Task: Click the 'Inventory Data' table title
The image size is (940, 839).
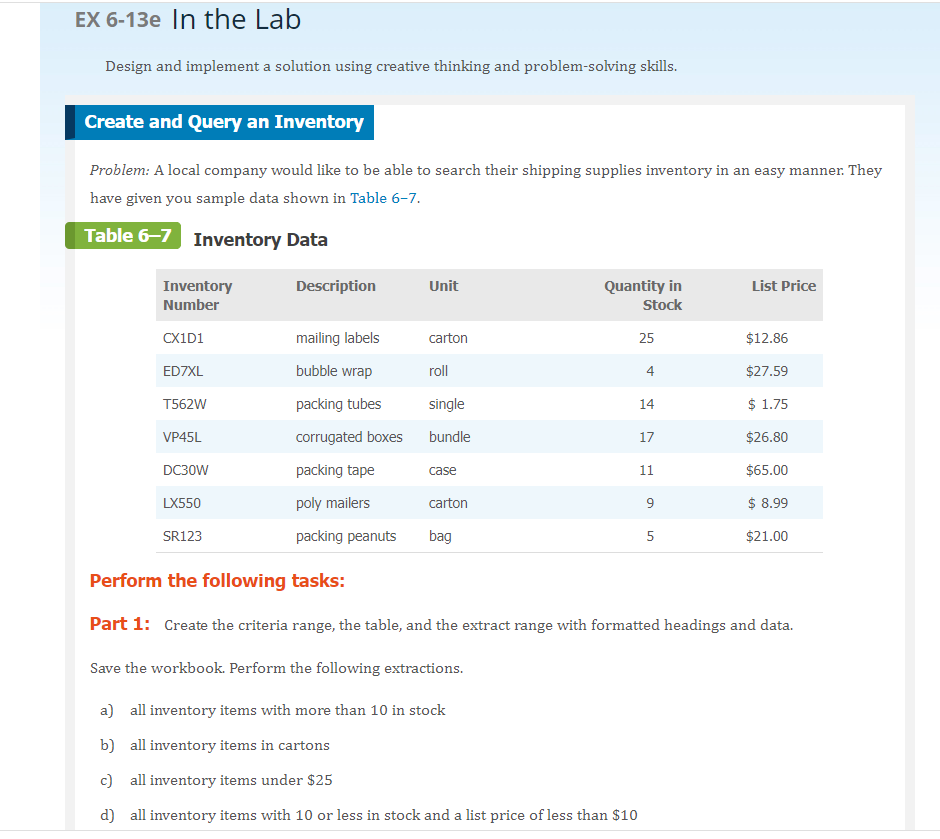Action: click(260, 240)
